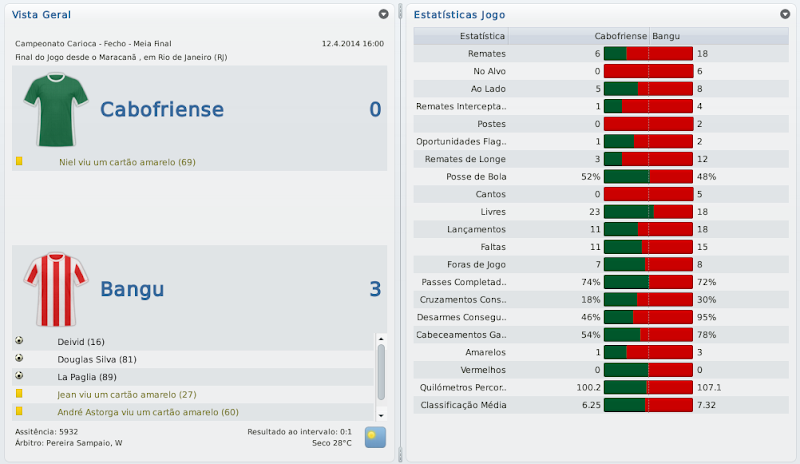Click the goal ball icon beside La Paglia

(x=19, y=376)
